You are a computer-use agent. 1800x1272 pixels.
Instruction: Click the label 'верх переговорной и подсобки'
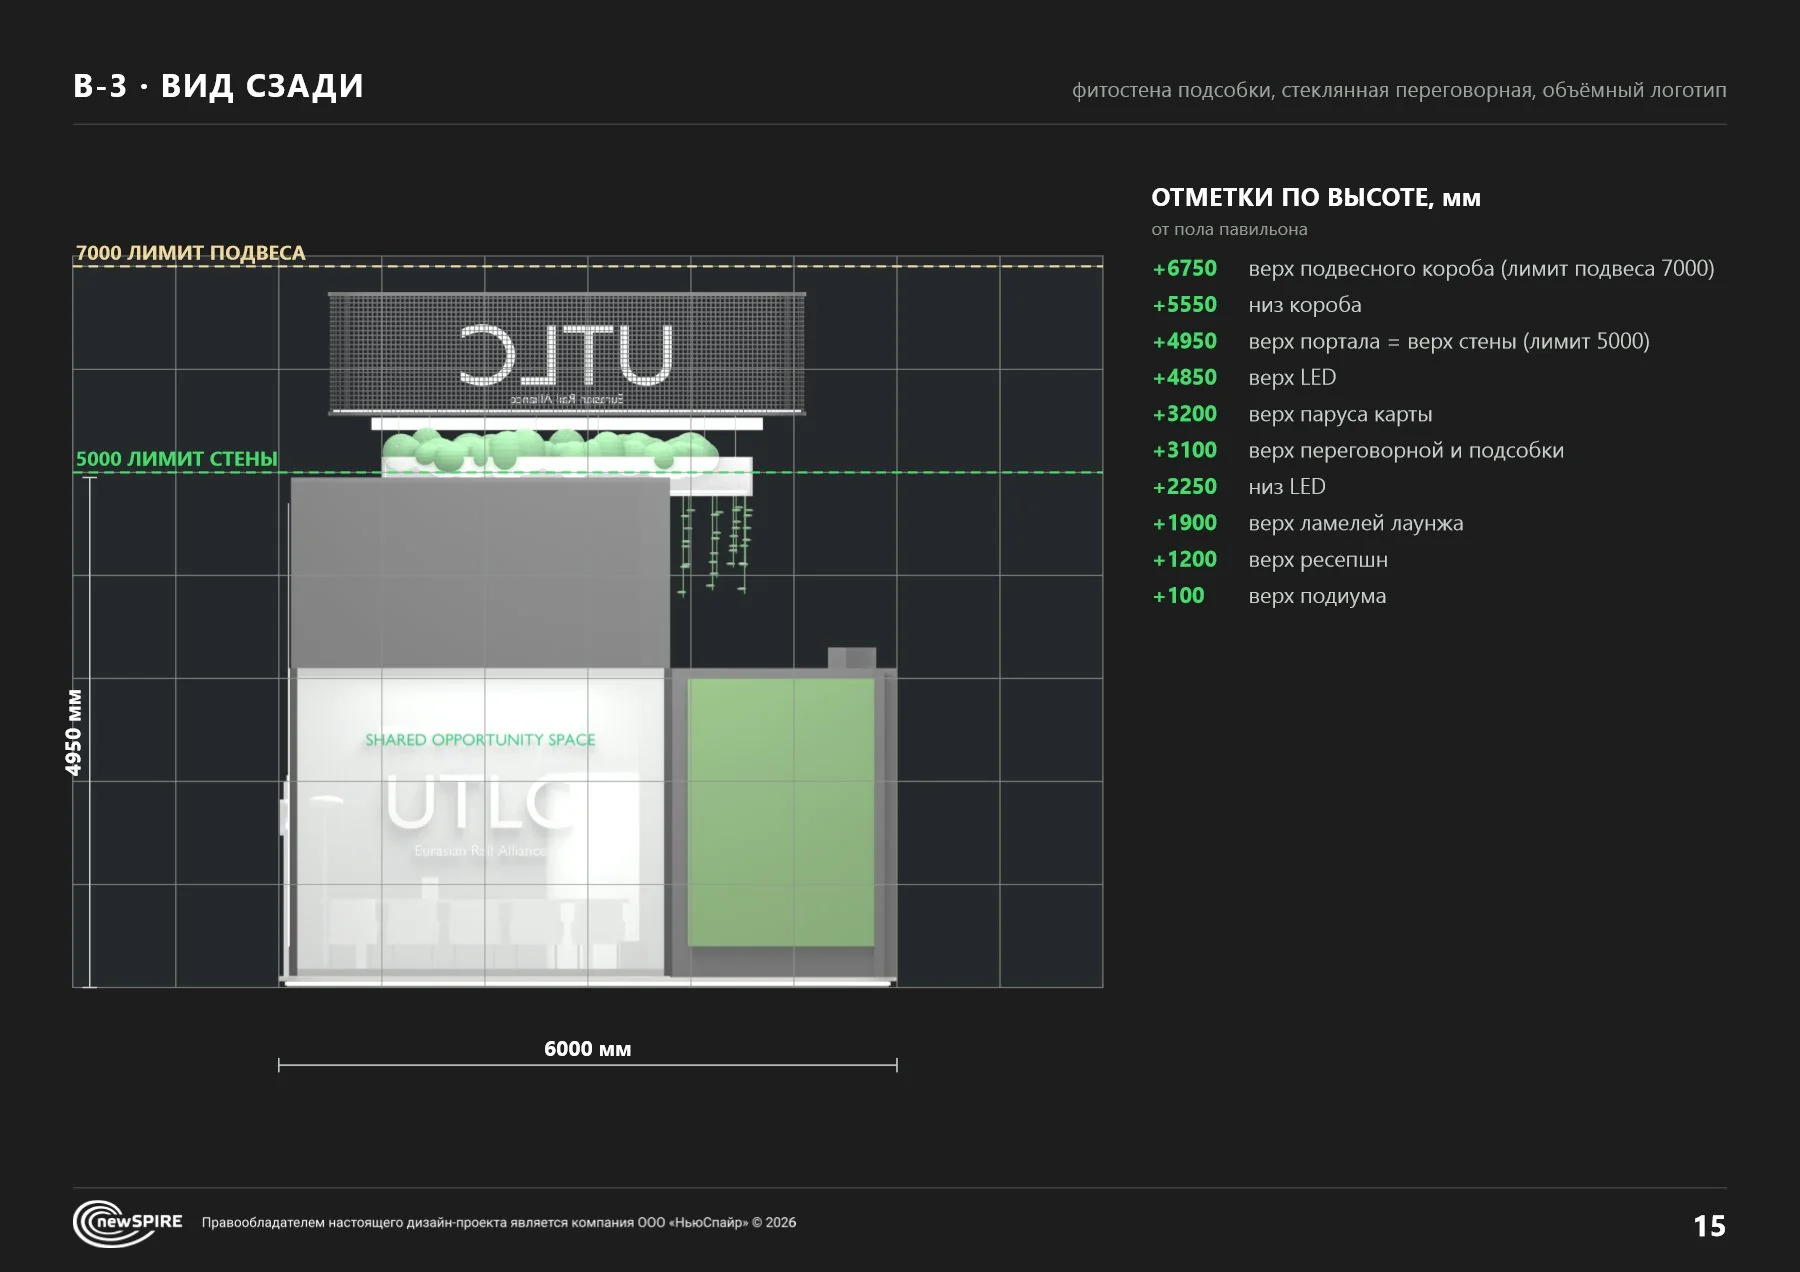coord(1406,451)
